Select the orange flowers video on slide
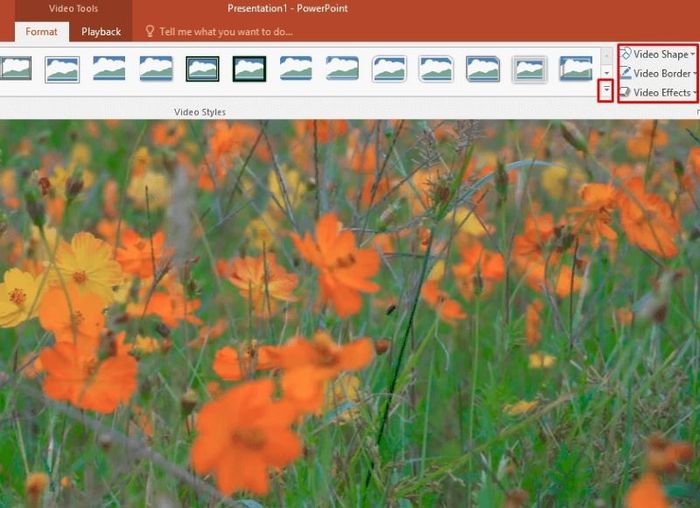The width and height of the screenshot is (700, 508). (x=350, y=314)
